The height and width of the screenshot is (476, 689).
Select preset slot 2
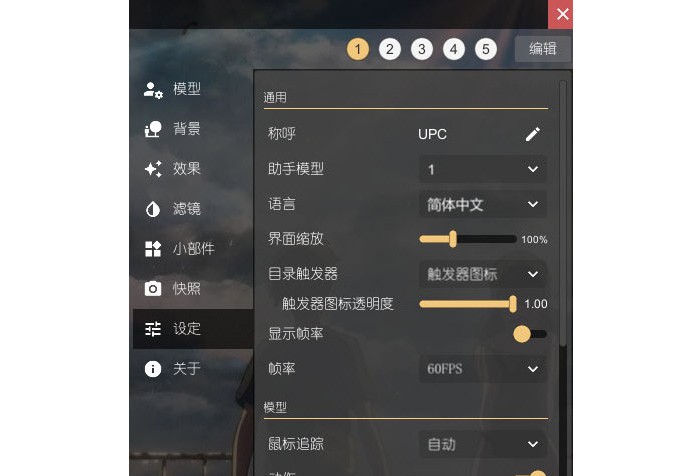390,49
